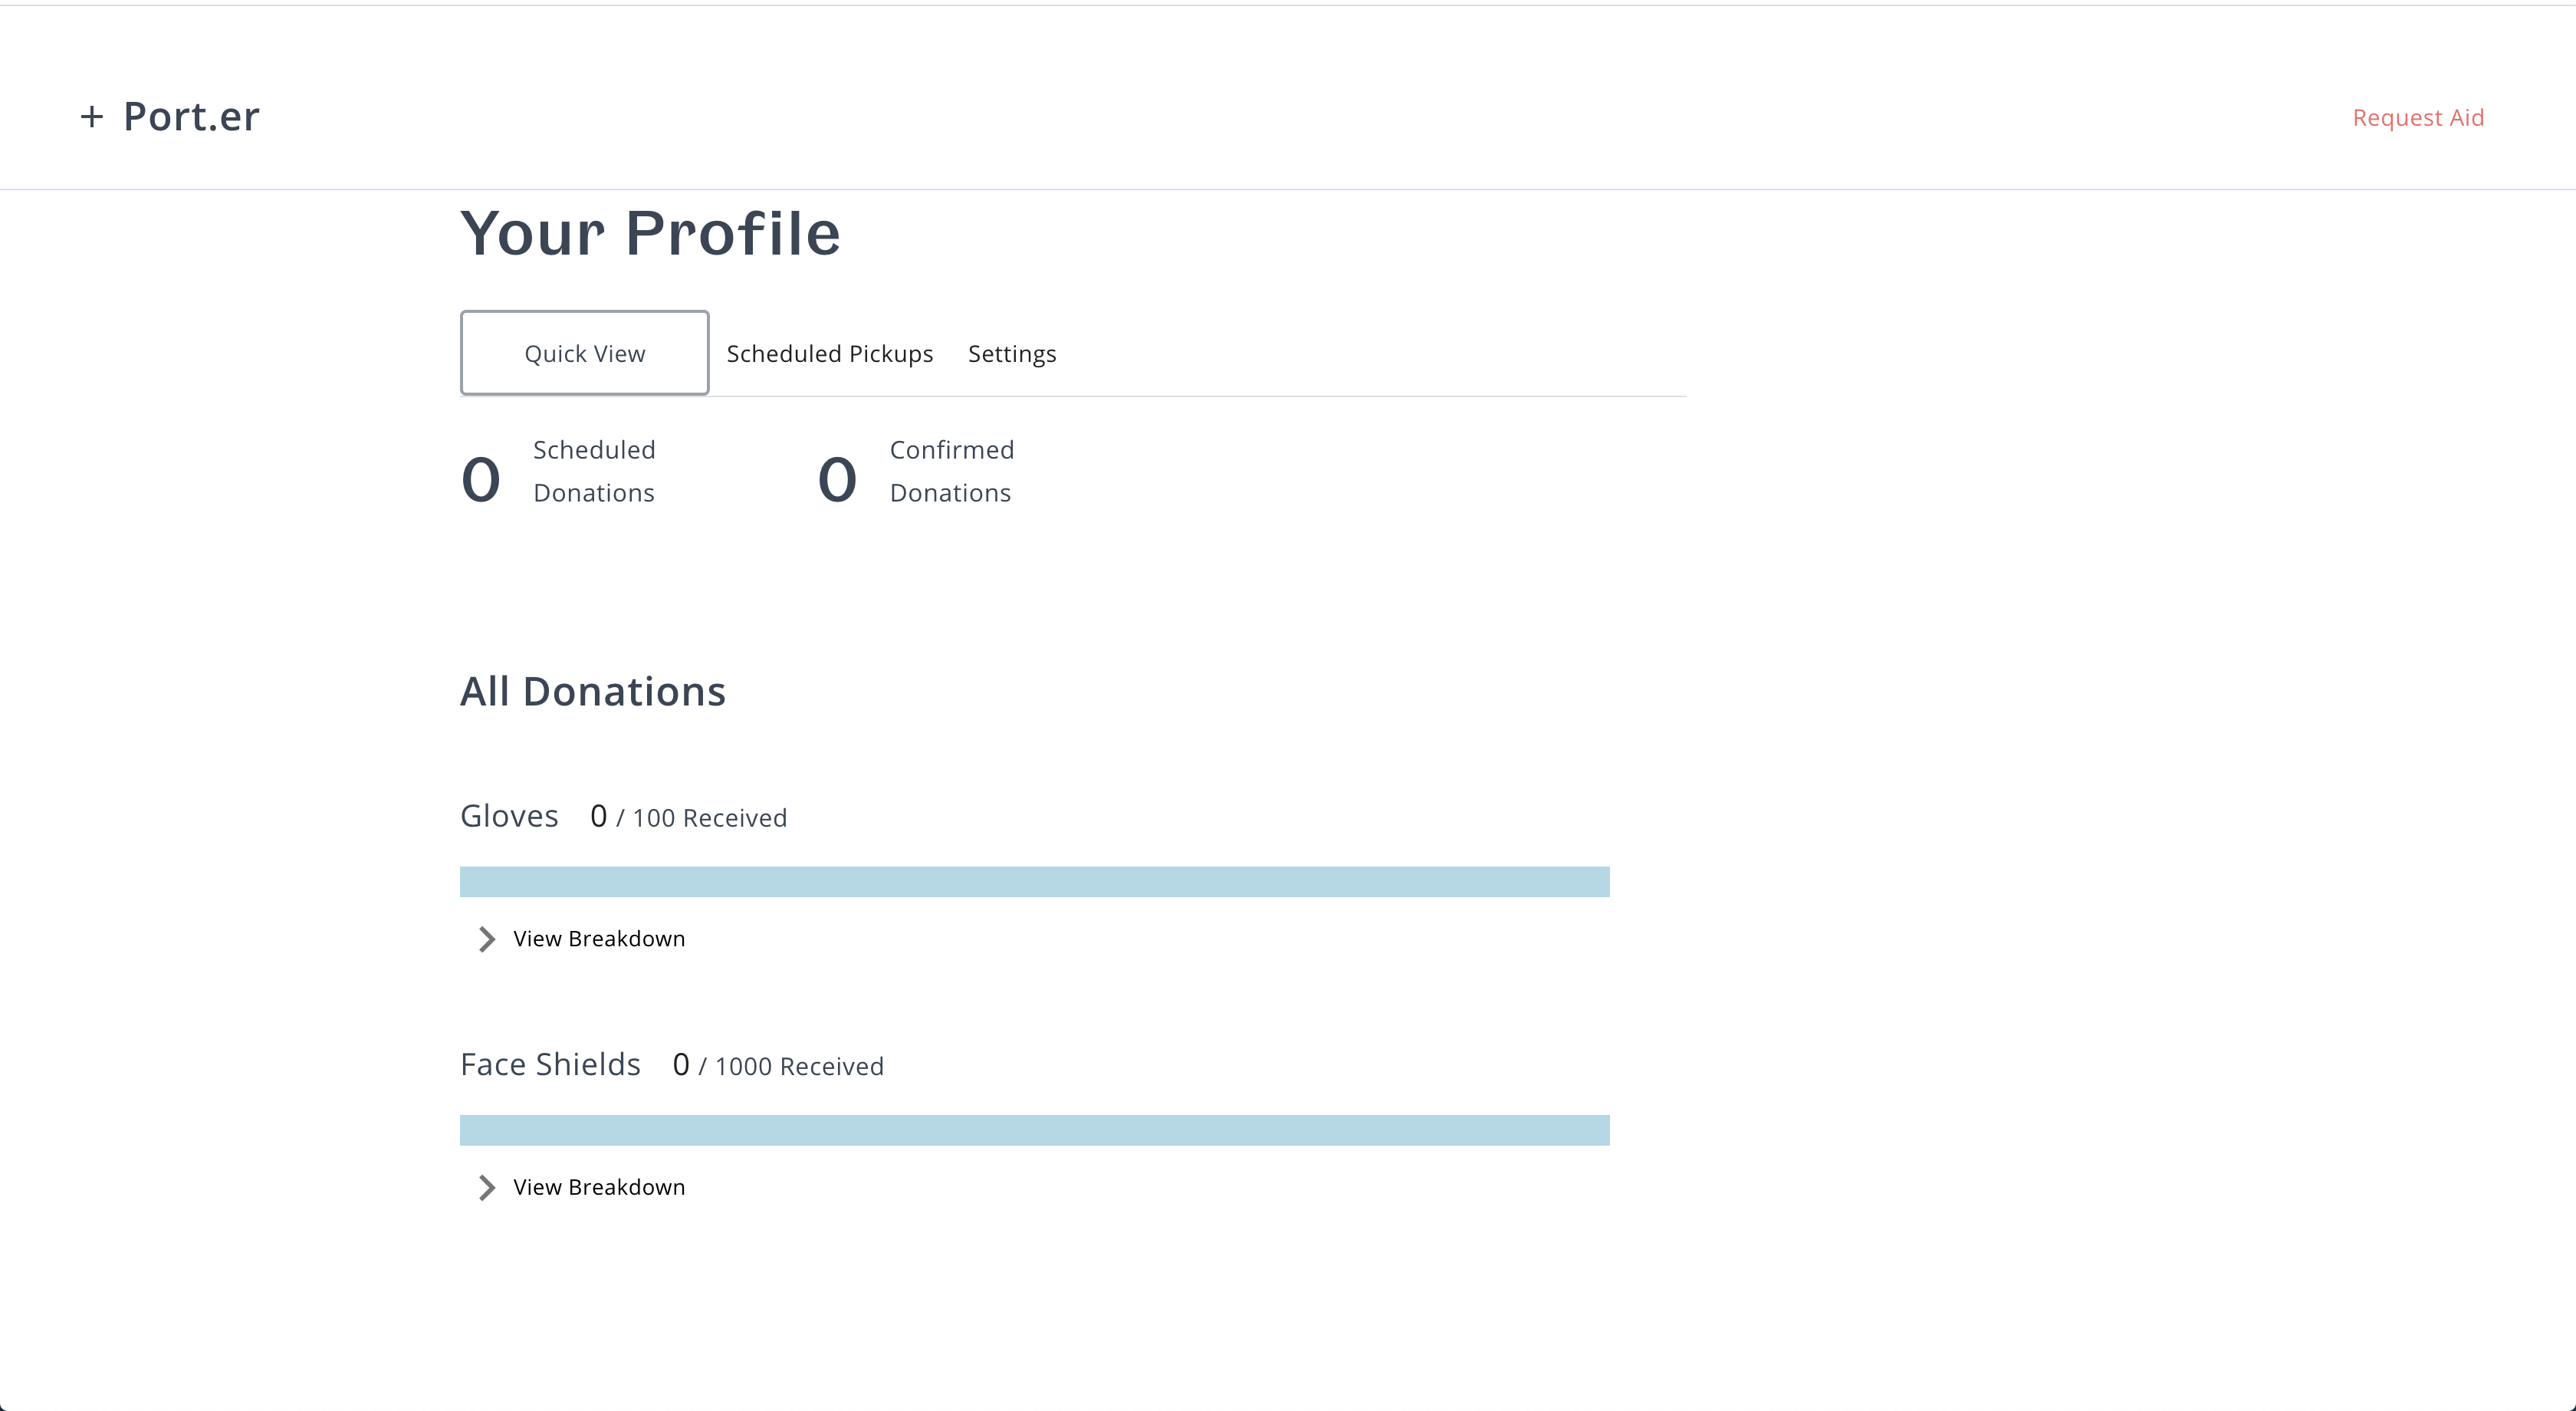Click the Face Shields item title
Viewport: 2576px width, 1411px height.
click(550, 1064)
